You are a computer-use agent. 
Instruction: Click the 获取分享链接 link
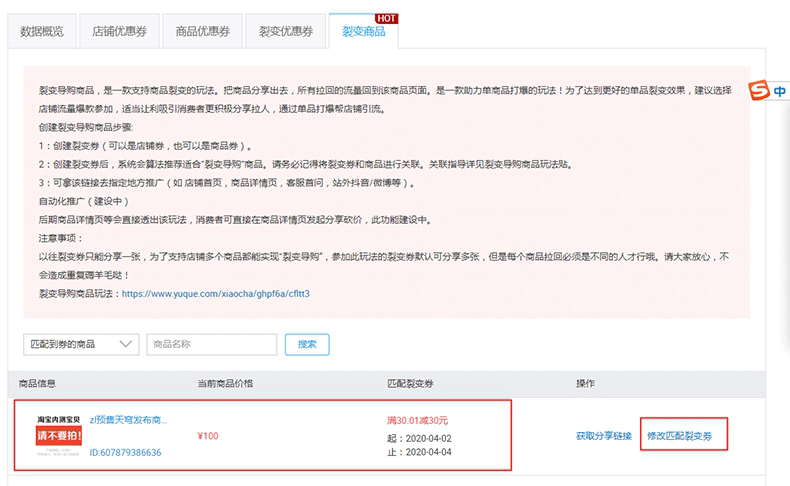tap(603, 436)
